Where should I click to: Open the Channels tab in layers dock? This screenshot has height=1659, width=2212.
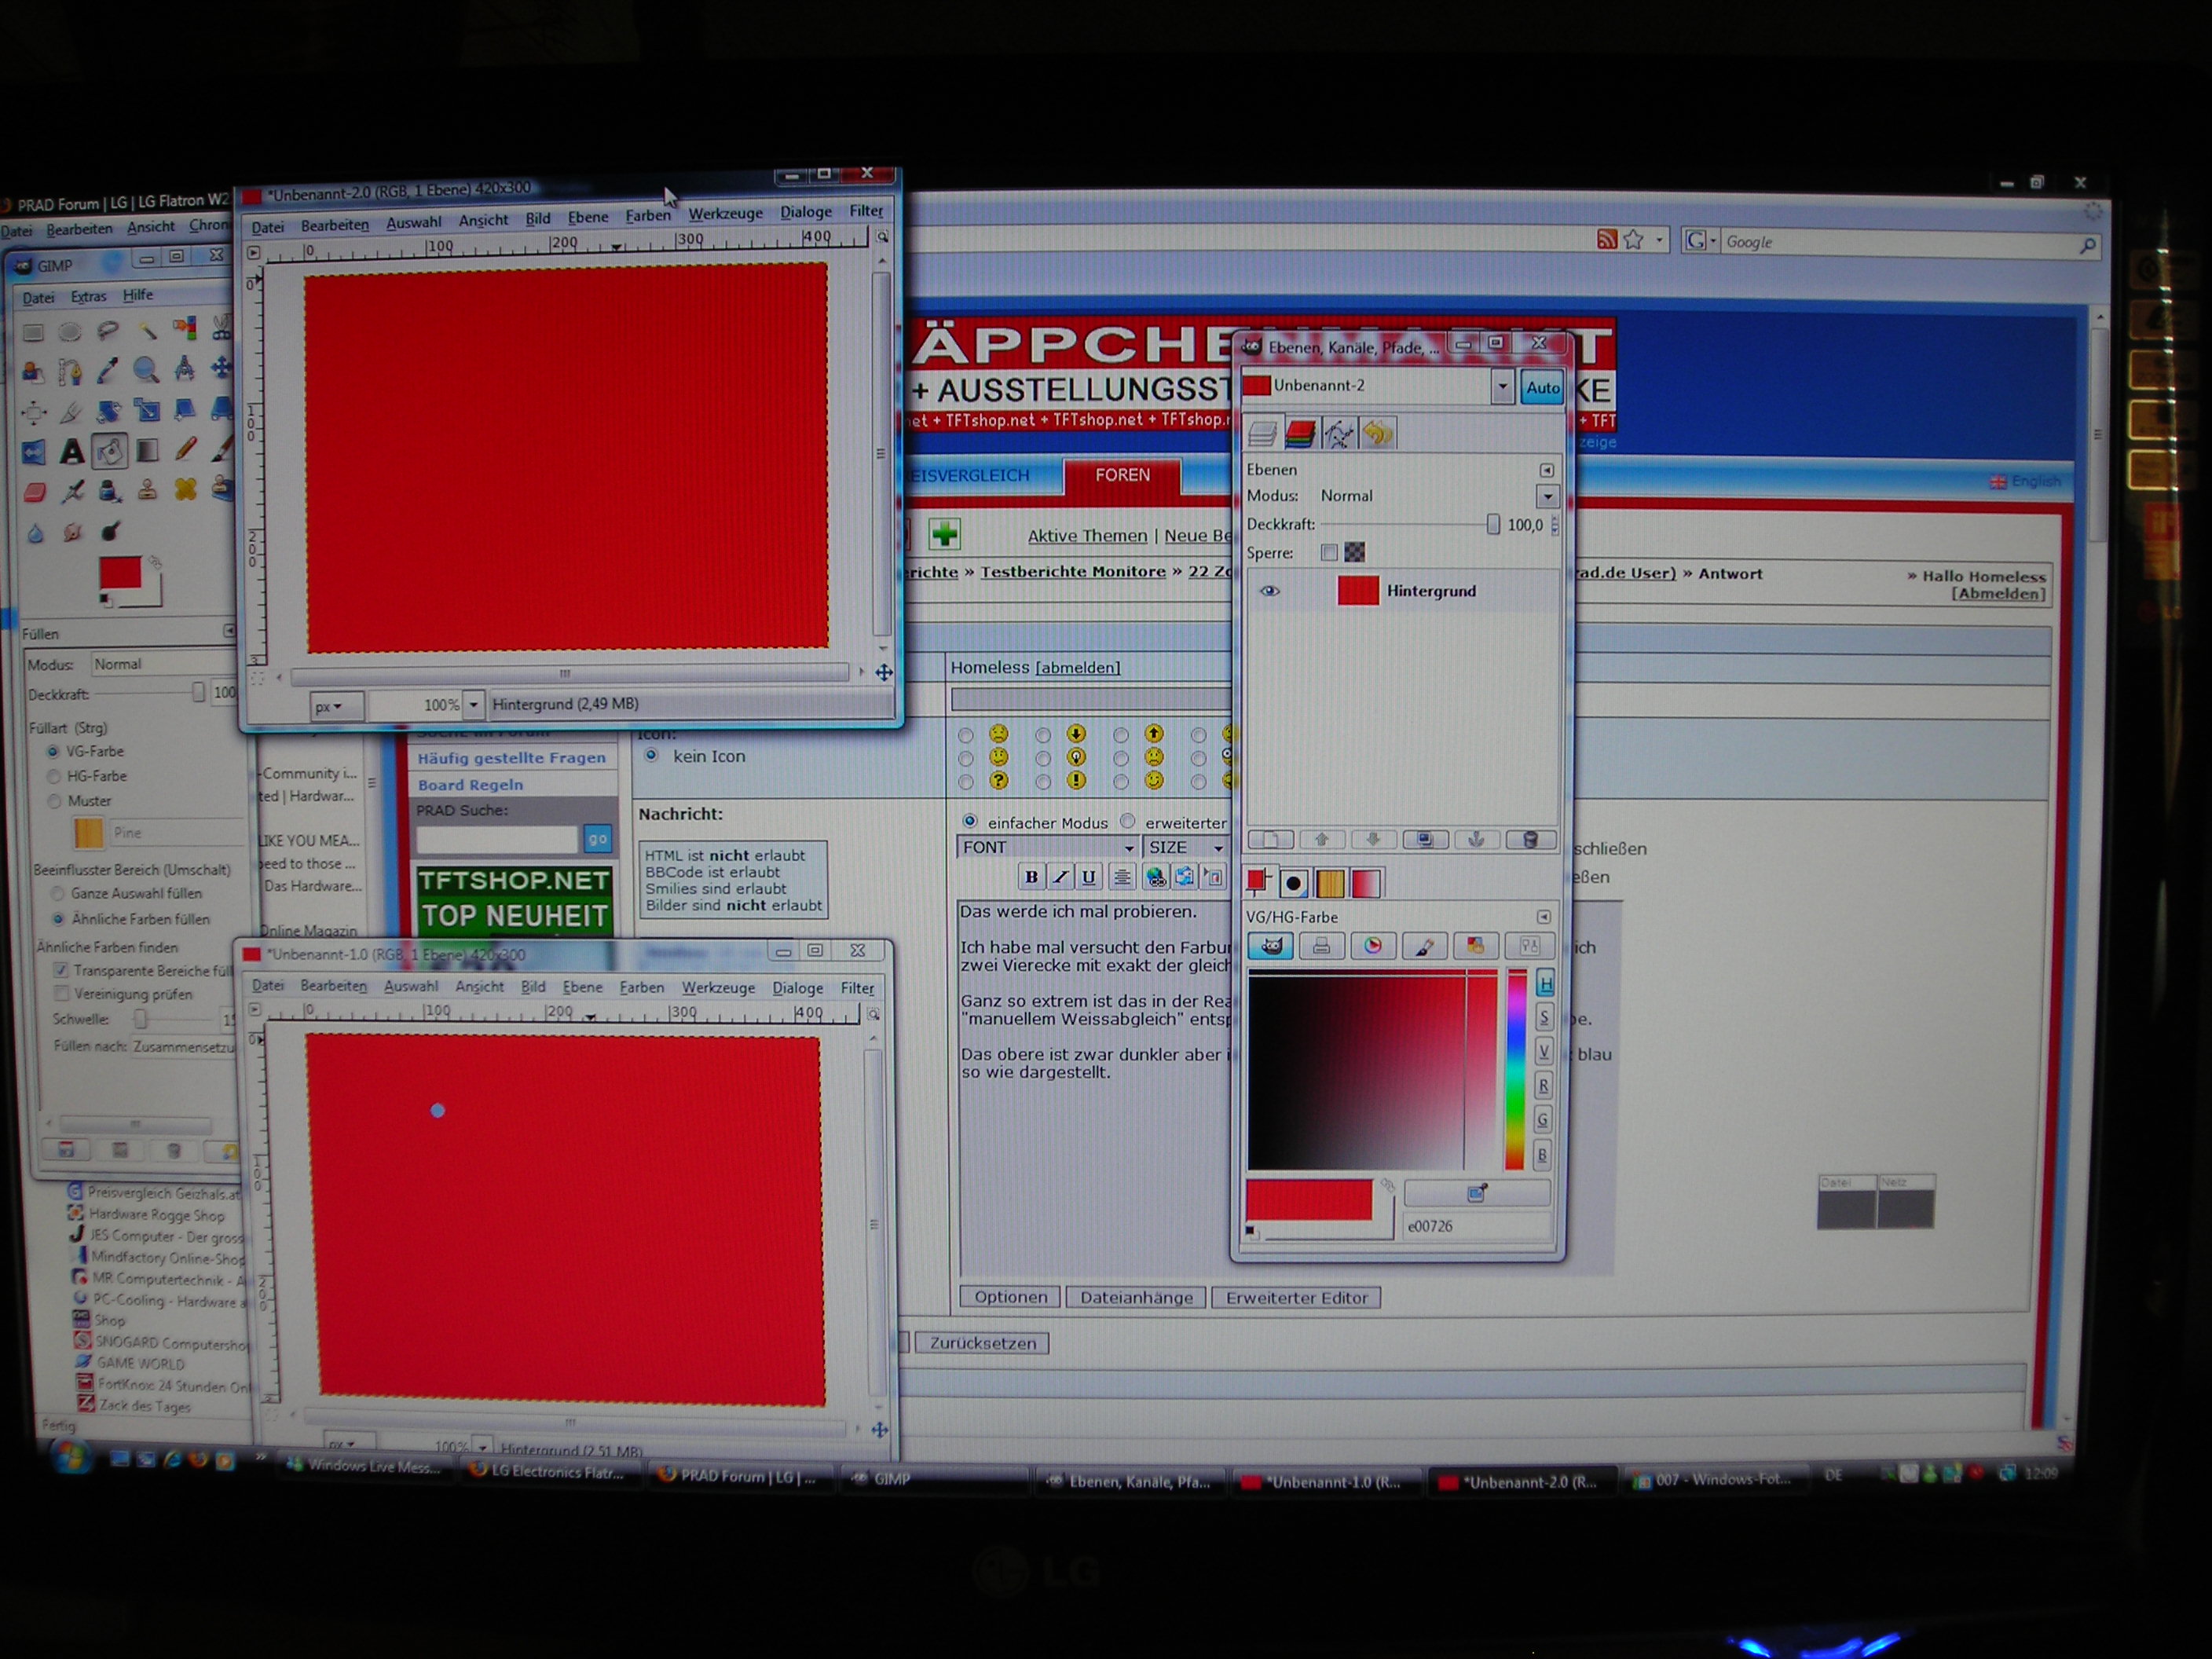click(x=1300, y=434)
